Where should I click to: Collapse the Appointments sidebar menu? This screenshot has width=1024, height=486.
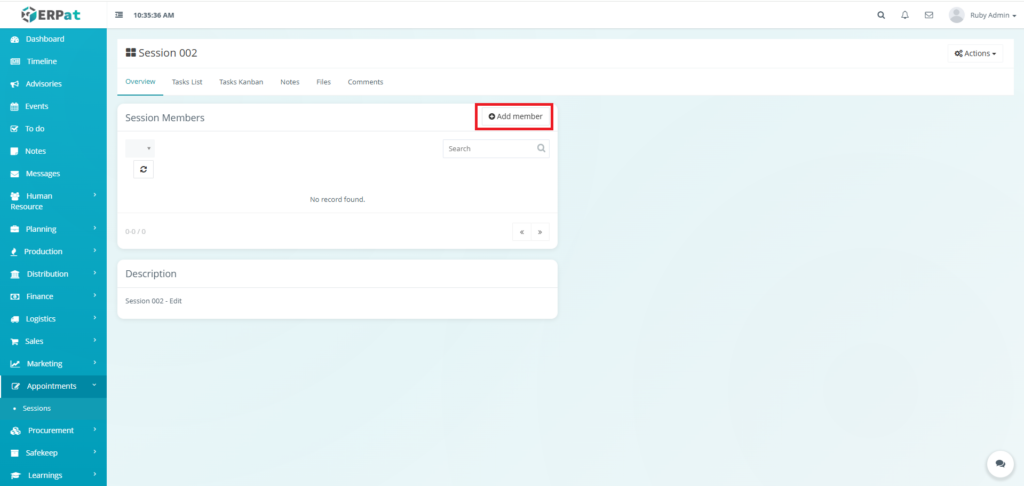53,386
